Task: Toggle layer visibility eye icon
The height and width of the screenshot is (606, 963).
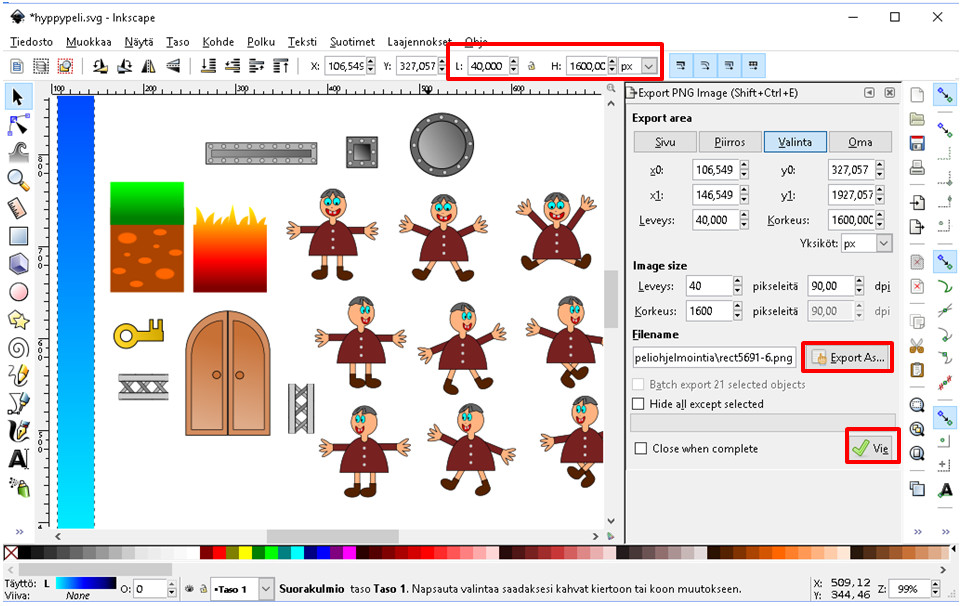Action: pyautogui.click(x=187, y=589)
